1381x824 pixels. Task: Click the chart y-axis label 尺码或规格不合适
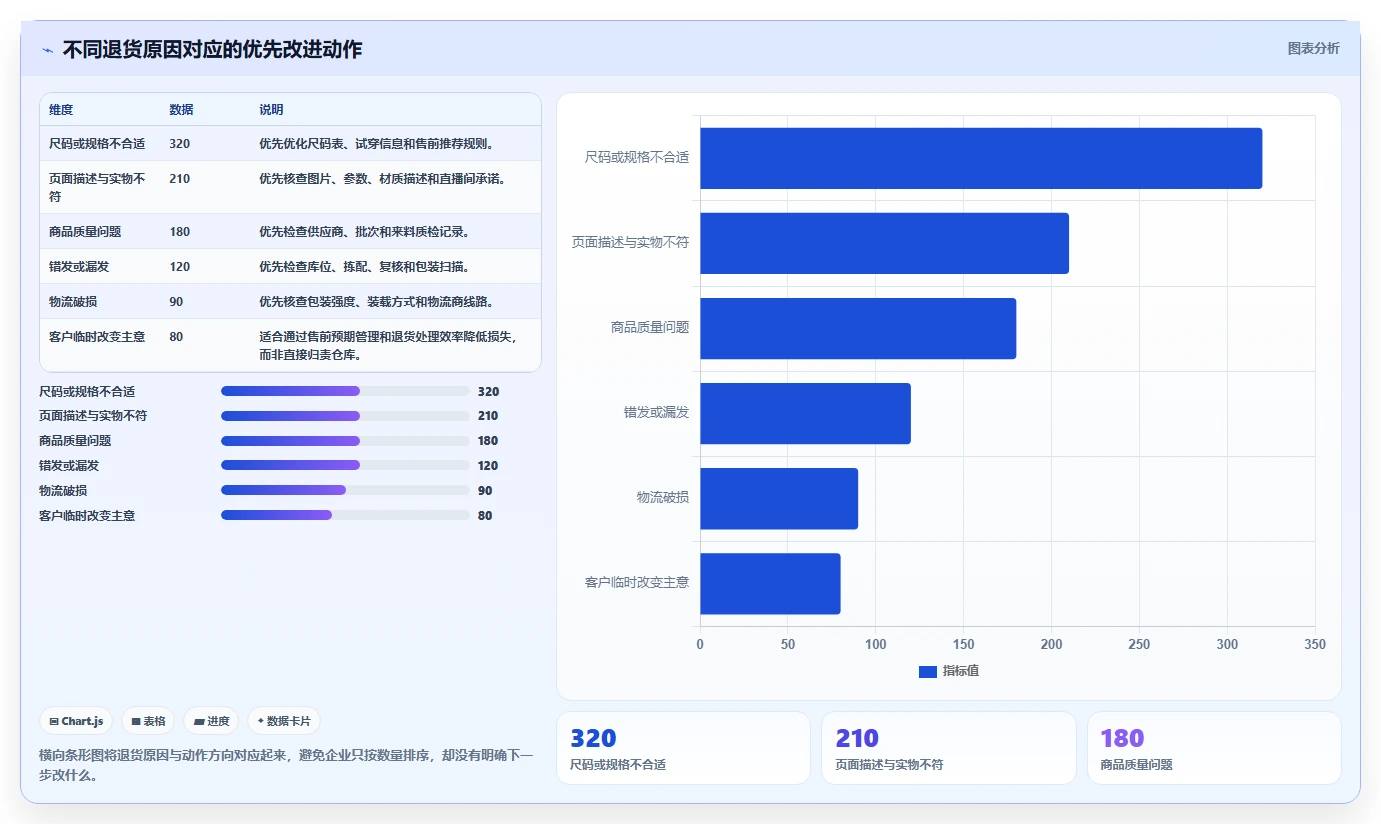(637, 158)
